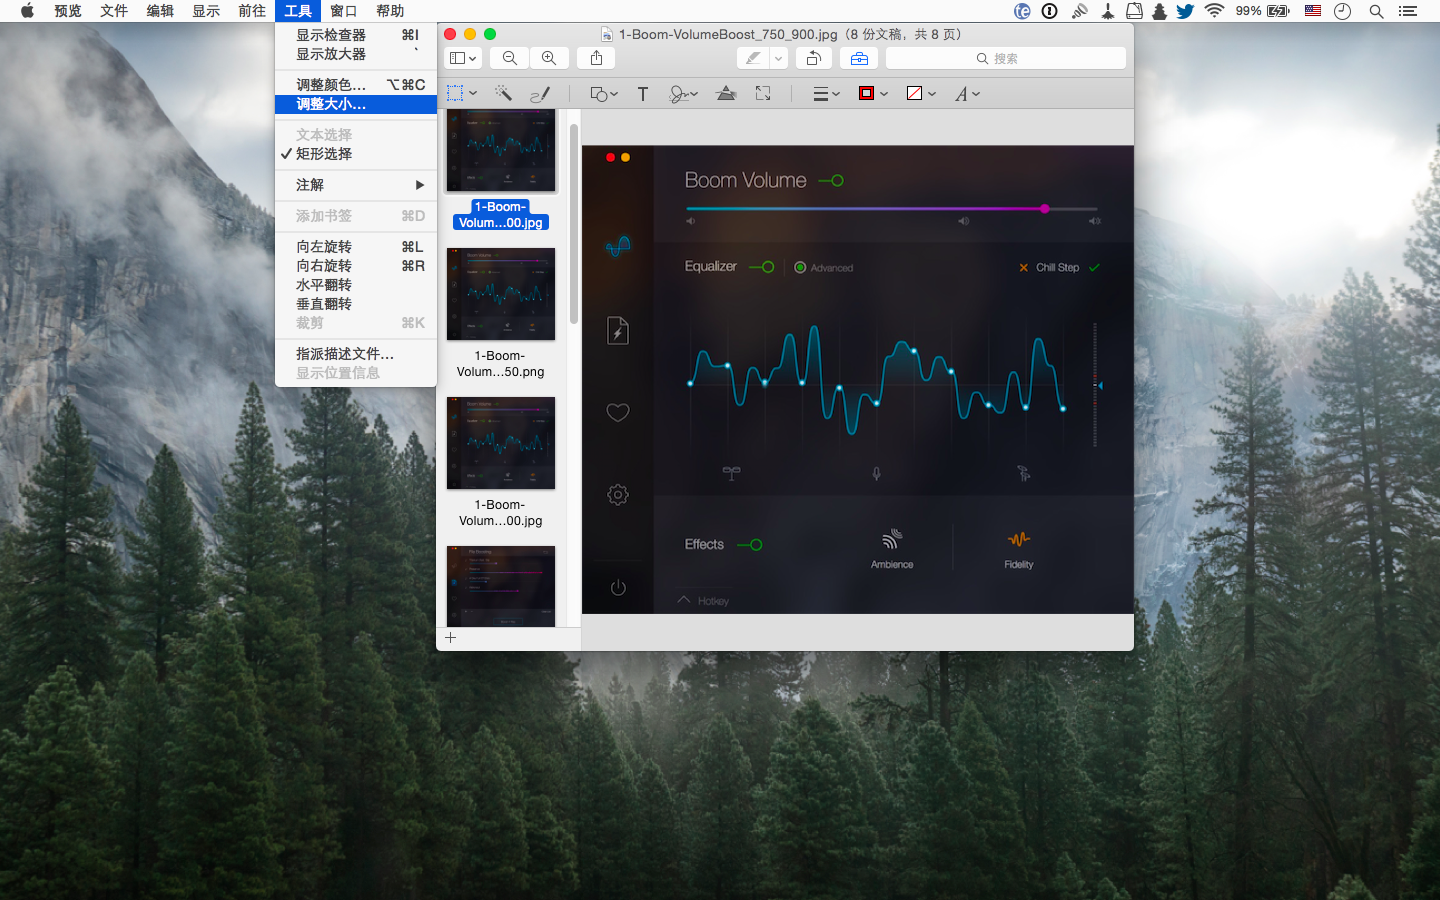Screen dimensions: 1440x900
Task: Toggle checked 矩形选择 menu item
Action: [x=356, y=154]
